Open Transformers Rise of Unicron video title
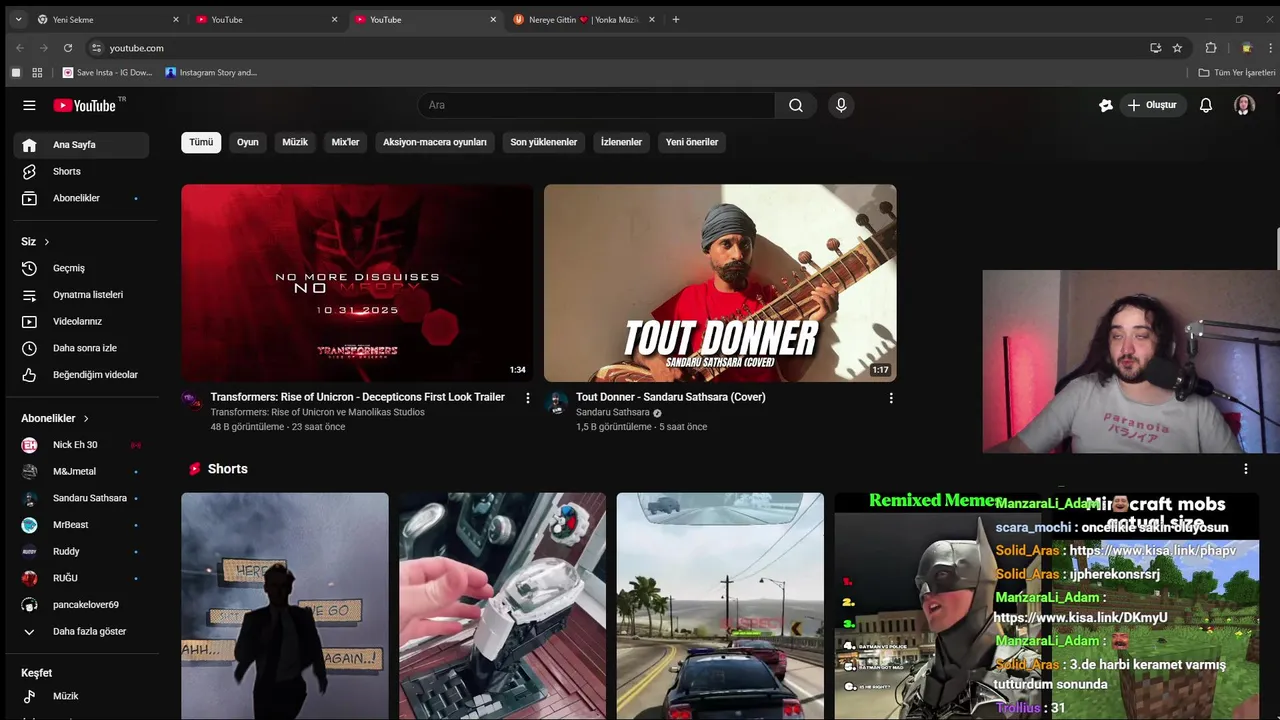Viewport: 1280px width, 720px height. [357, 397]
